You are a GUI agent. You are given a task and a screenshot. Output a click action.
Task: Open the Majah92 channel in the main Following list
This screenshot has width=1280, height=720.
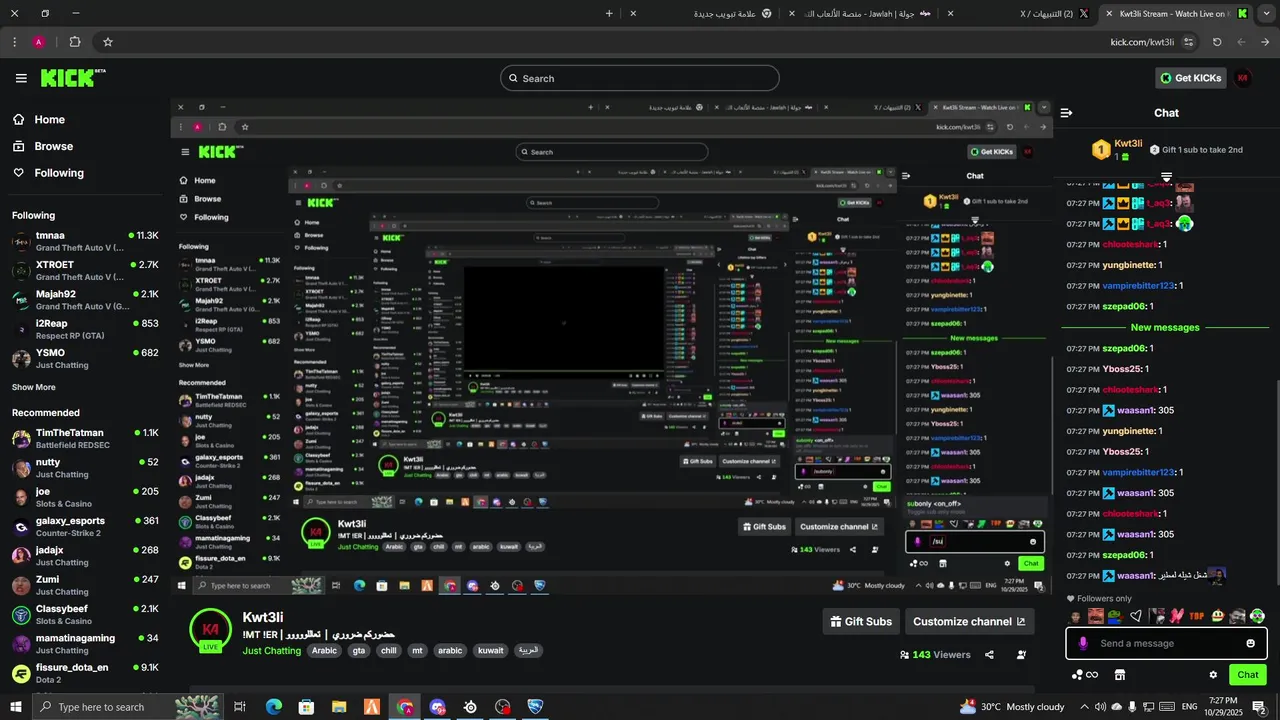click(85, 300)
